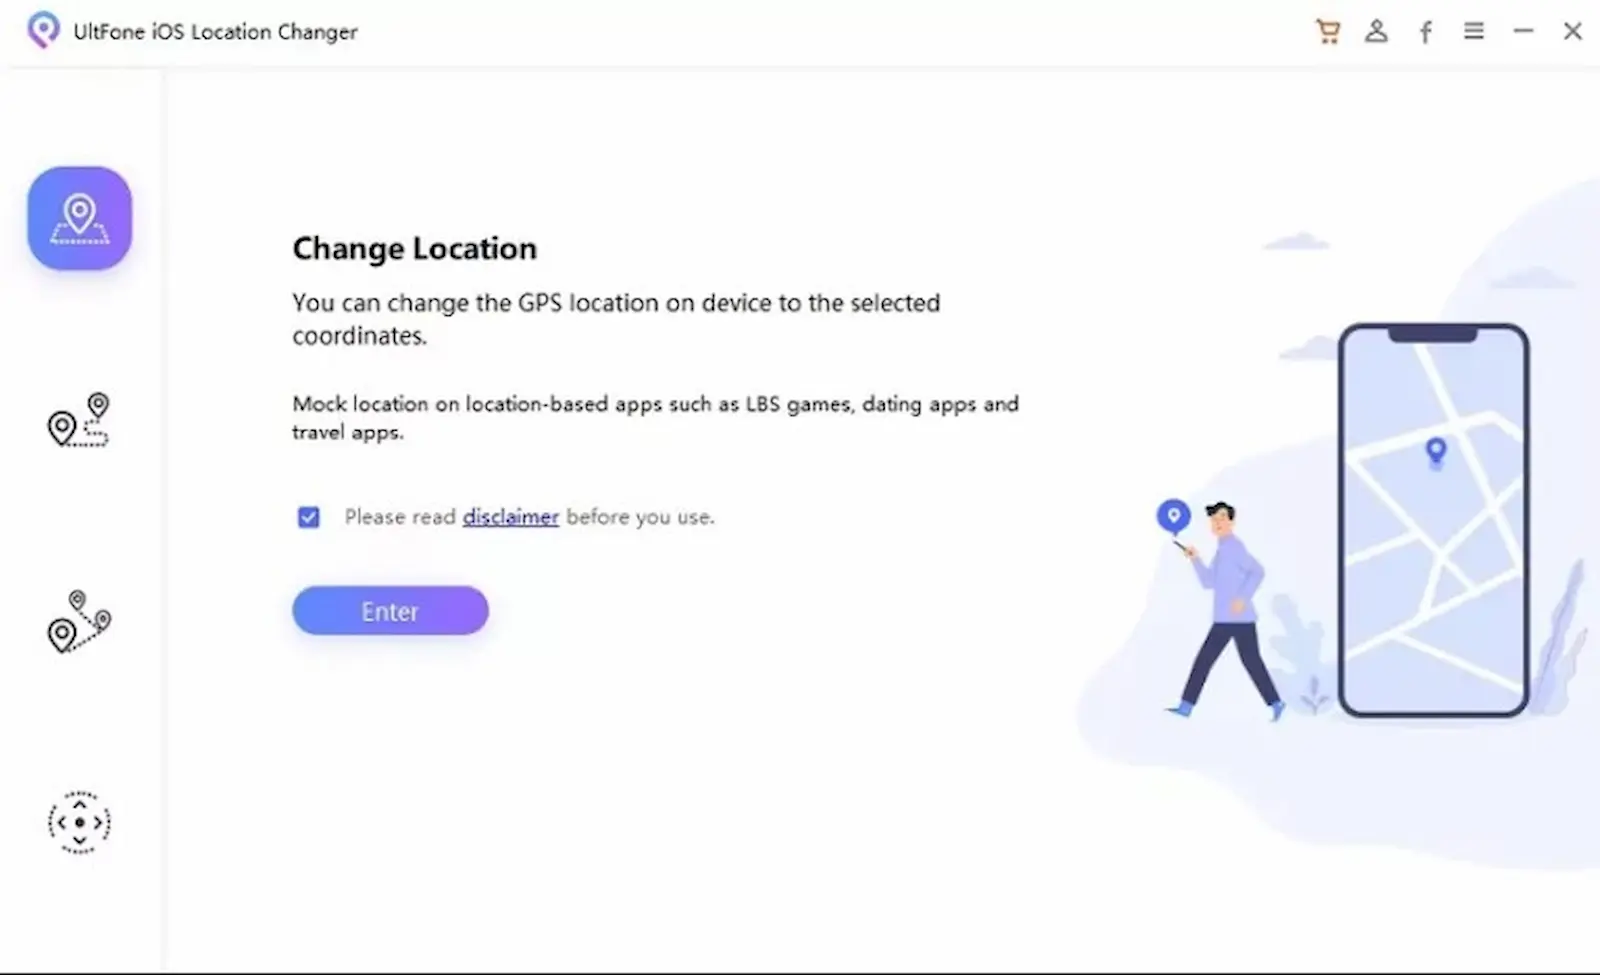Click the UltFone app logo
Screen dimensions: 1600x975
[x=42, y=30]
